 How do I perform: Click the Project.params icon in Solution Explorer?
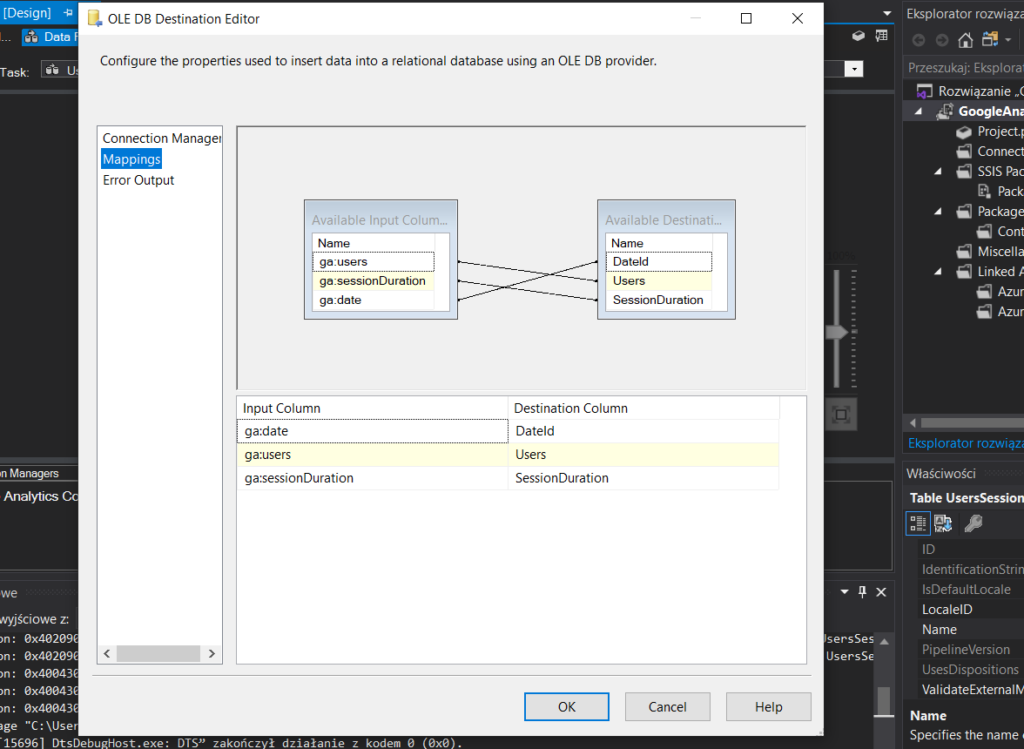pos(964,132)
